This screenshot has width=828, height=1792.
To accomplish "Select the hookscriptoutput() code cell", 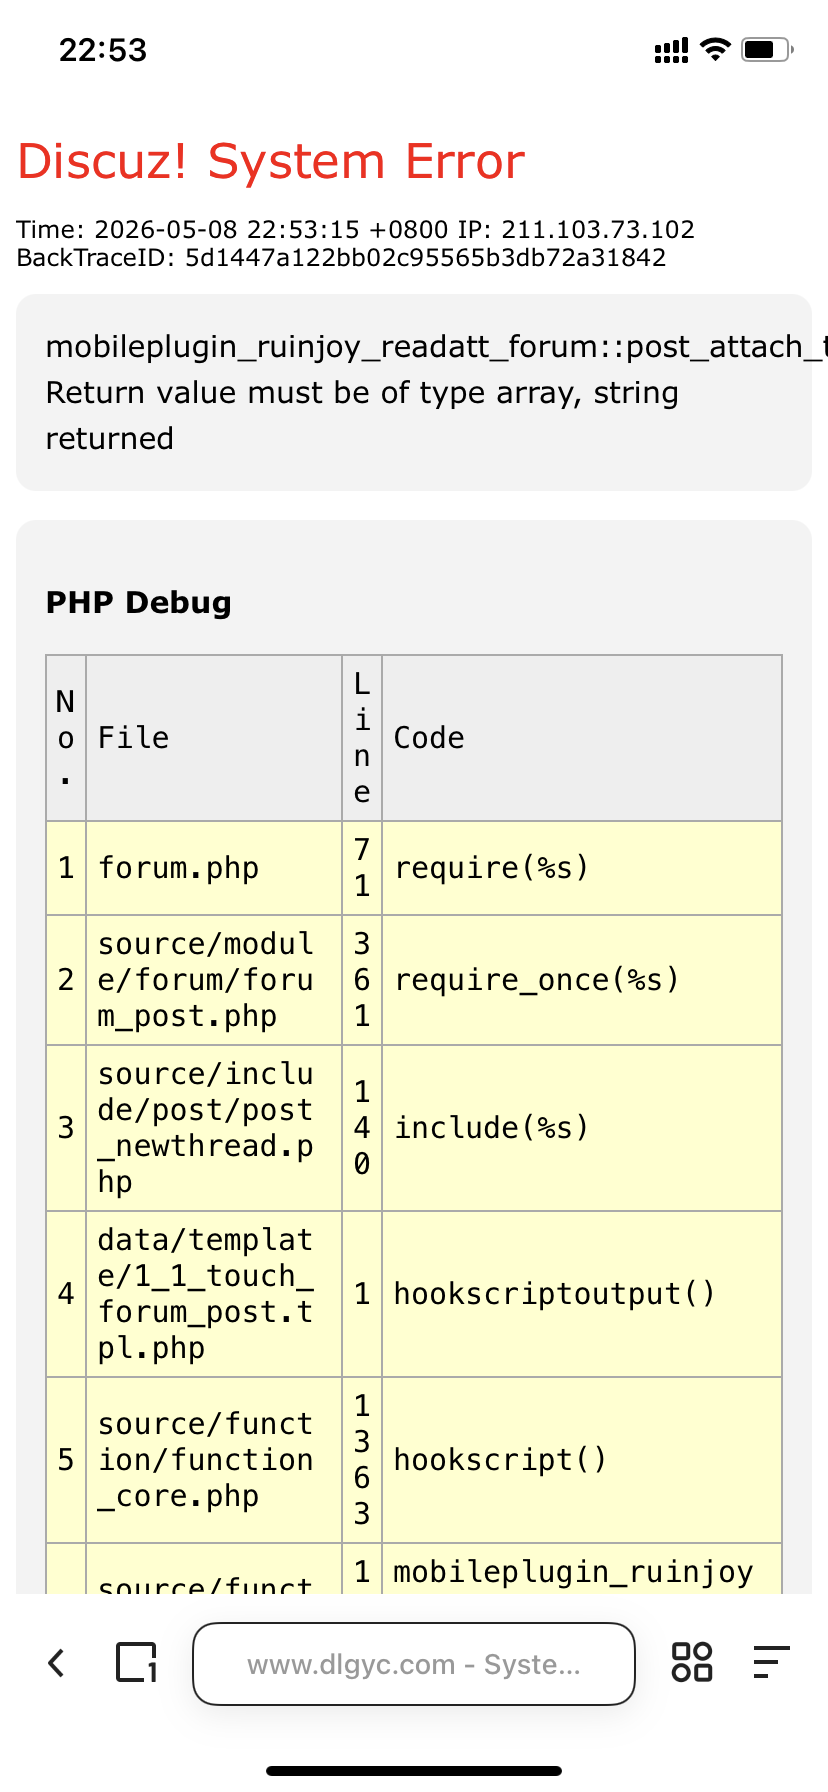I will [582, 1294].
